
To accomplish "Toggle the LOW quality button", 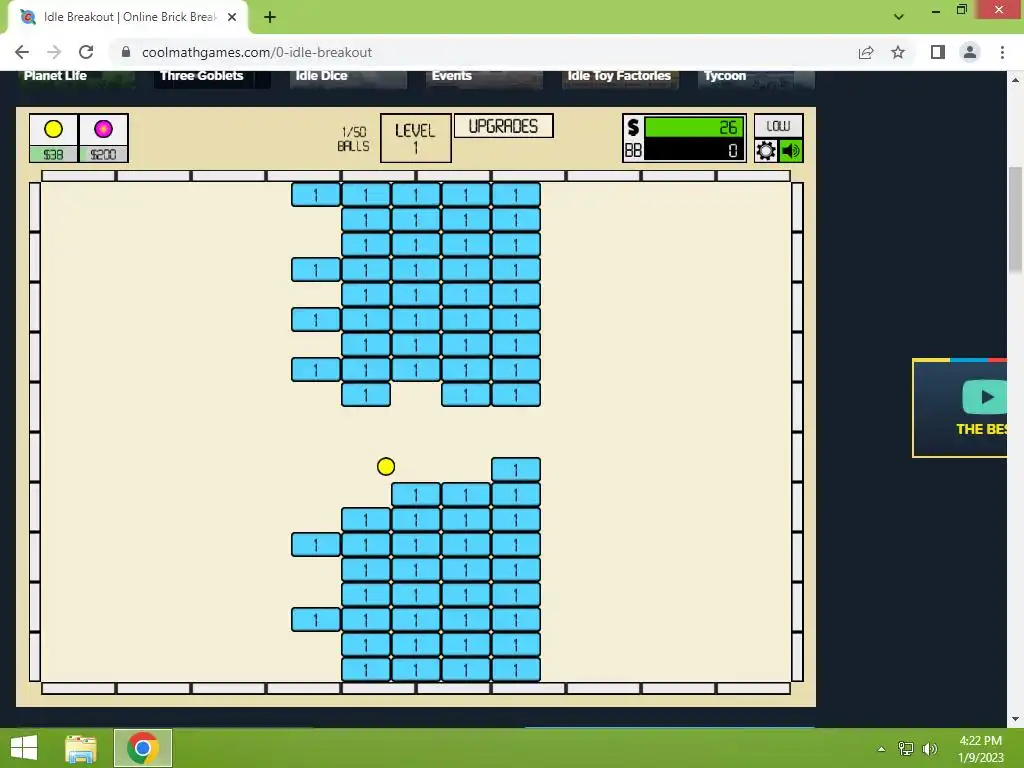I will [778, 125].
